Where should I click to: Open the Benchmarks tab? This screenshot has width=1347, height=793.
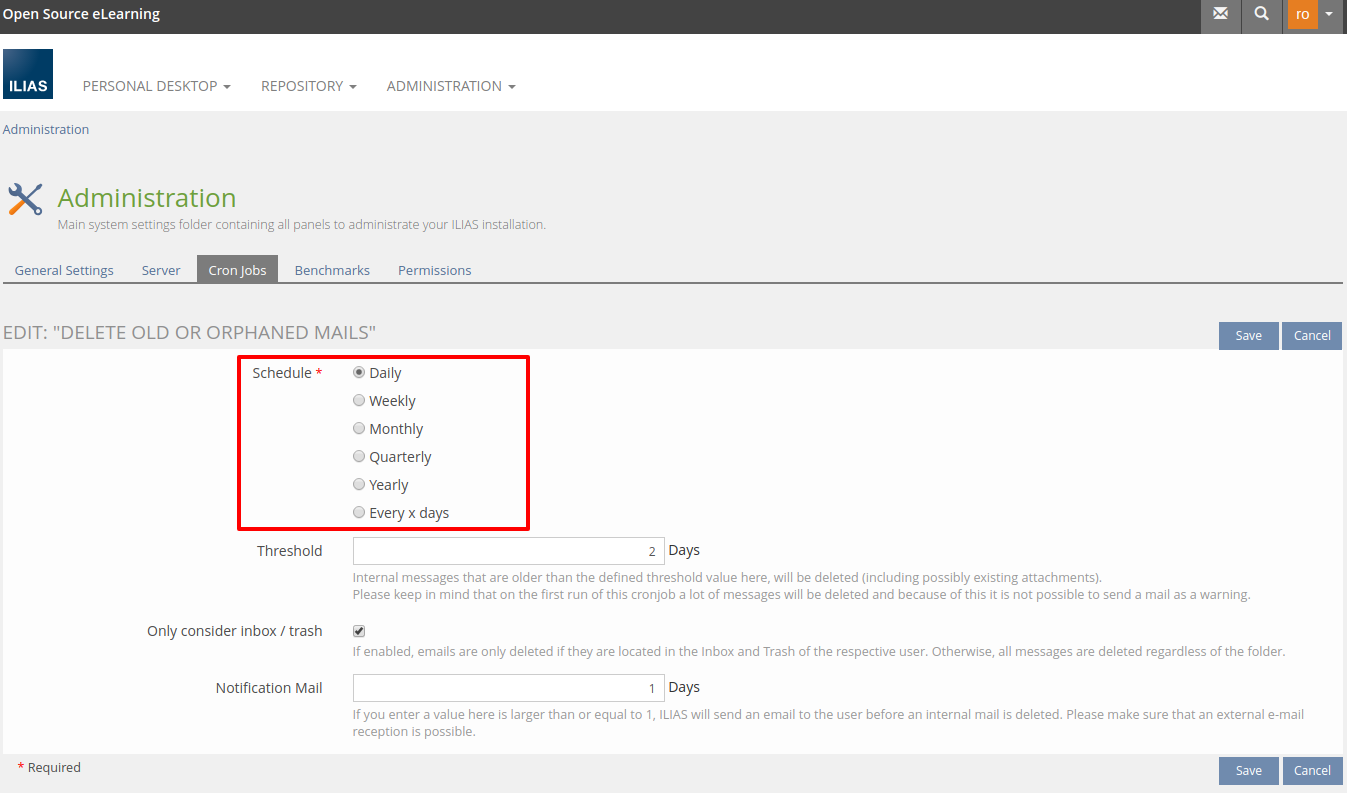(x=332, y=270)
